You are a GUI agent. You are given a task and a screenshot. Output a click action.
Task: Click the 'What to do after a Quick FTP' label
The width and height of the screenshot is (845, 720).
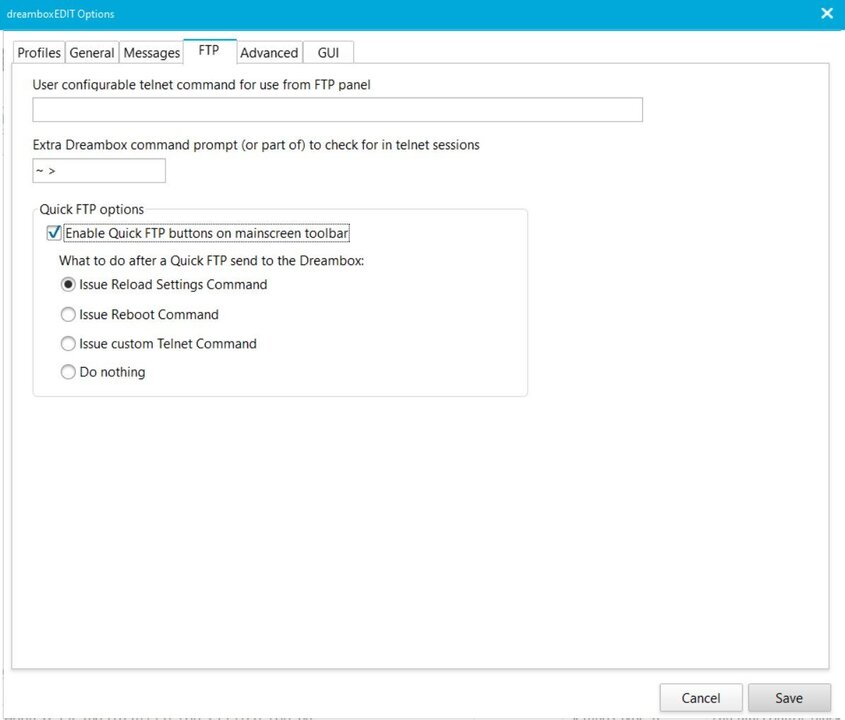pos(212,260)
